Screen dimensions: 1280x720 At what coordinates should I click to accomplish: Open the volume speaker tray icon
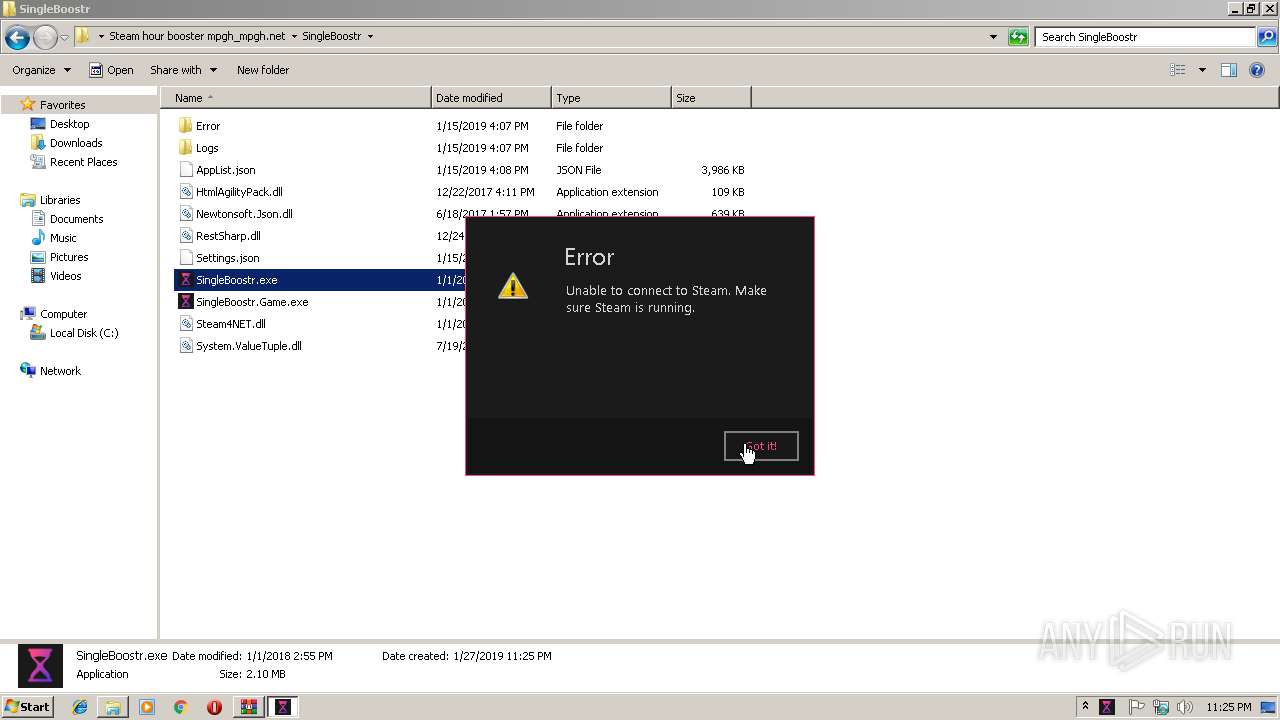click(x=1185, y=707)
